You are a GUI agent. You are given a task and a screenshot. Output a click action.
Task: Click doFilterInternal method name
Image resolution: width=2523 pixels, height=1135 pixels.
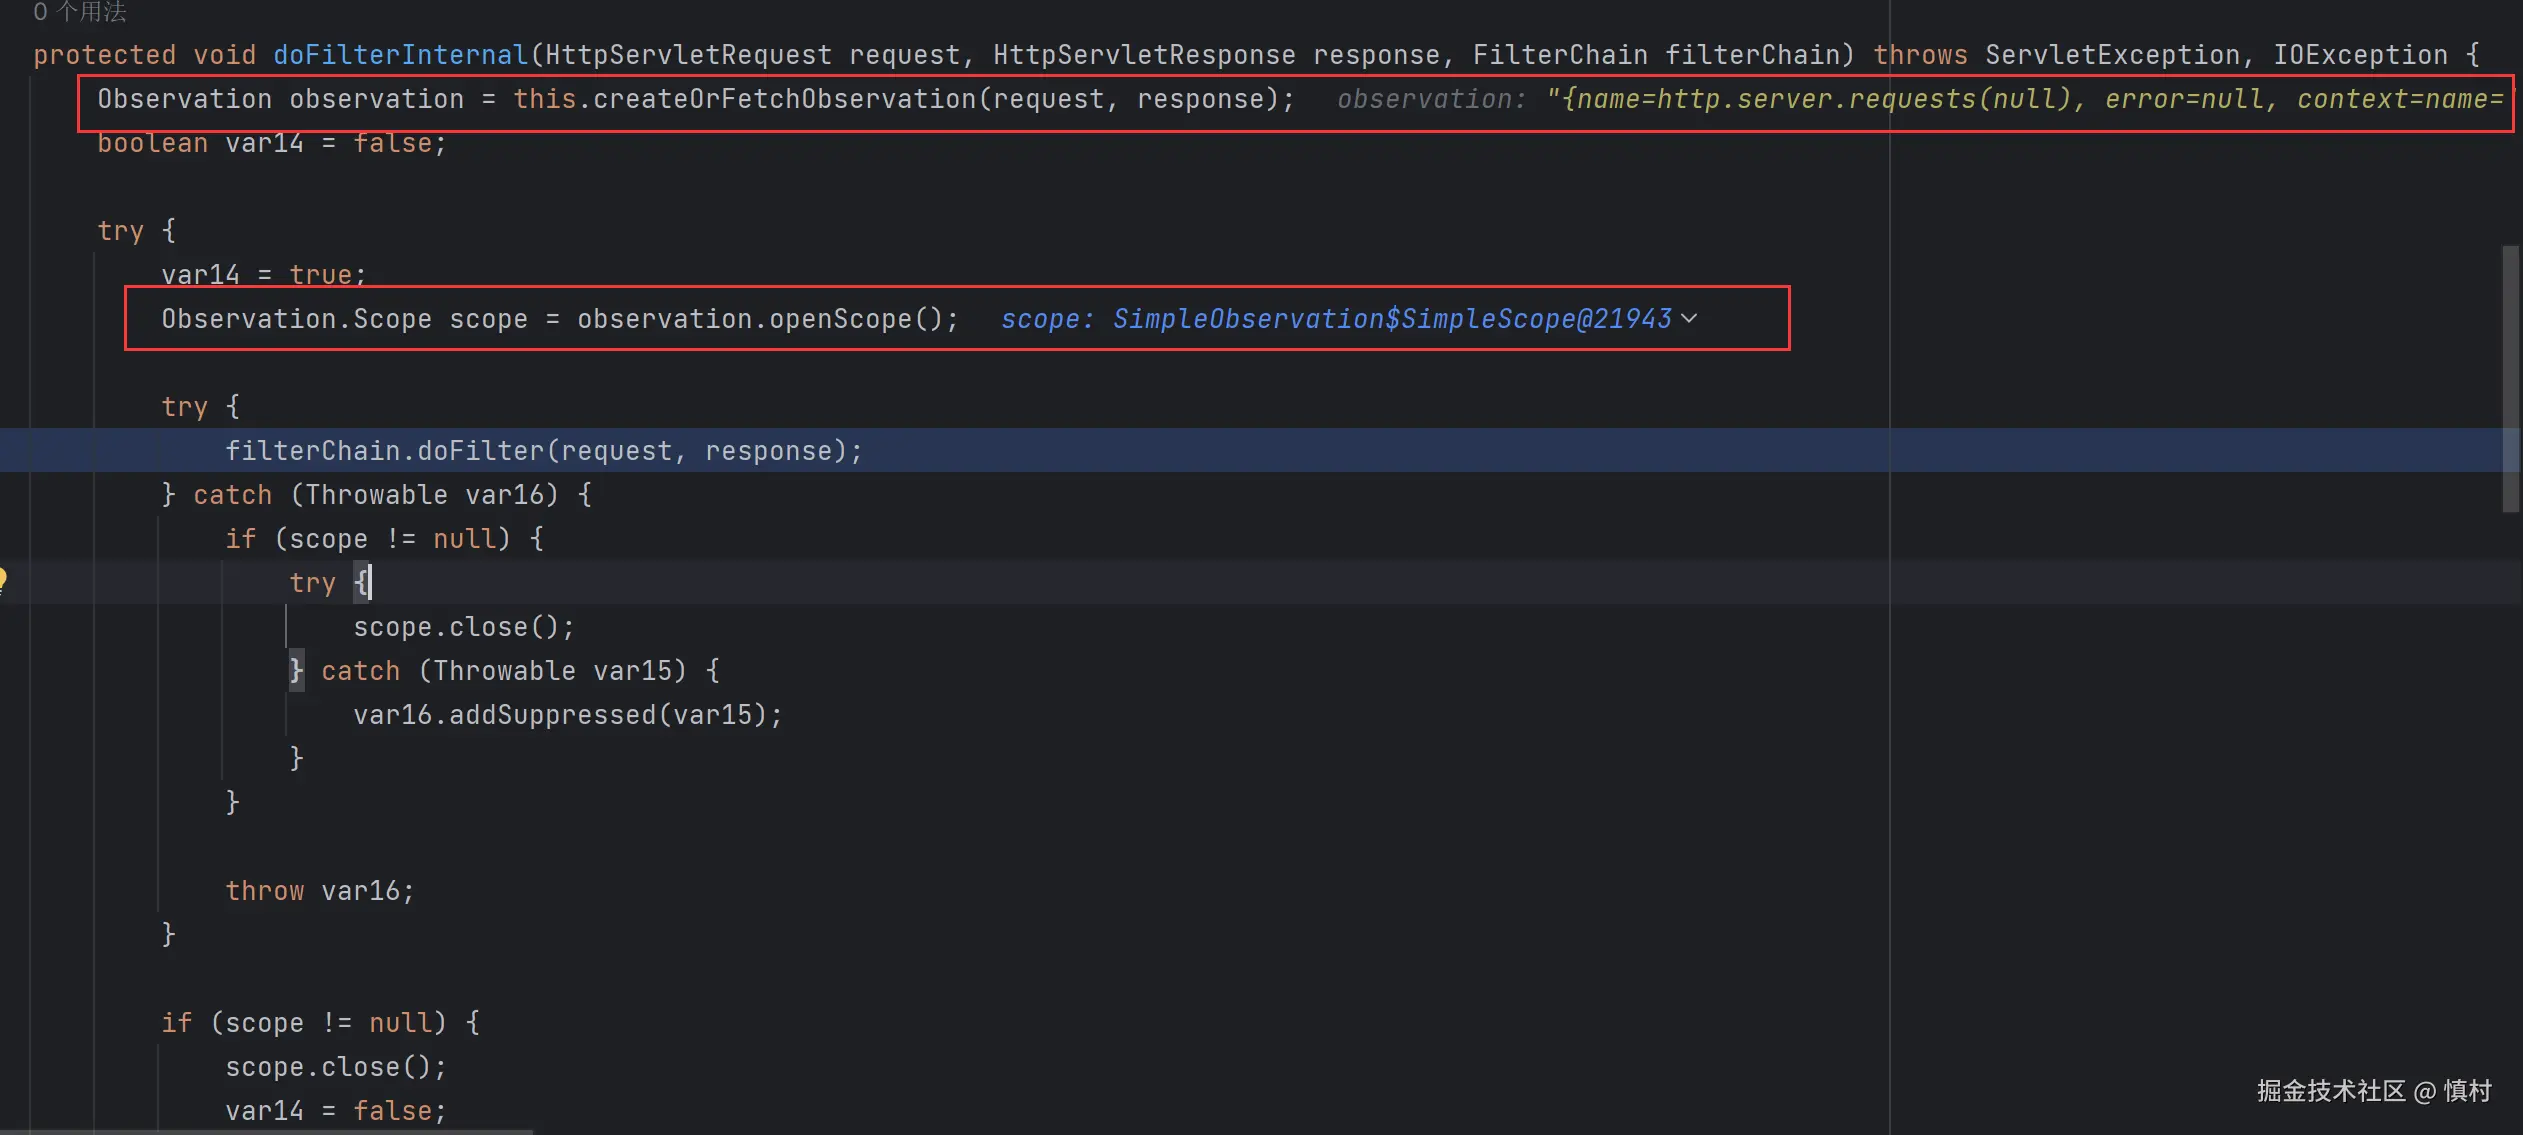point(400,55)
